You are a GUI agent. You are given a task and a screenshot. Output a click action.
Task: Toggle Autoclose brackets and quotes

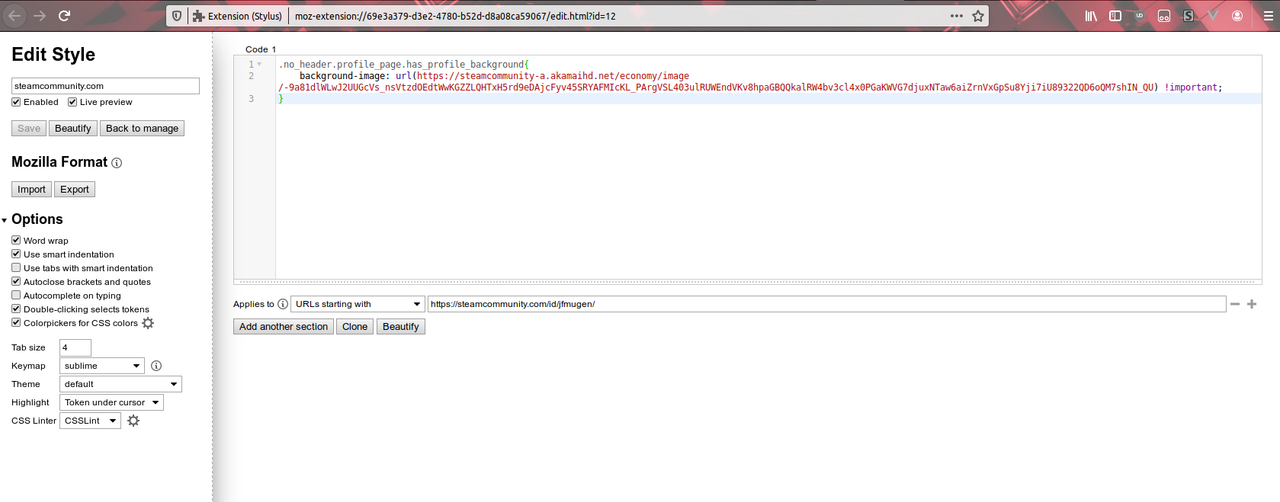(x=16, y=282)
